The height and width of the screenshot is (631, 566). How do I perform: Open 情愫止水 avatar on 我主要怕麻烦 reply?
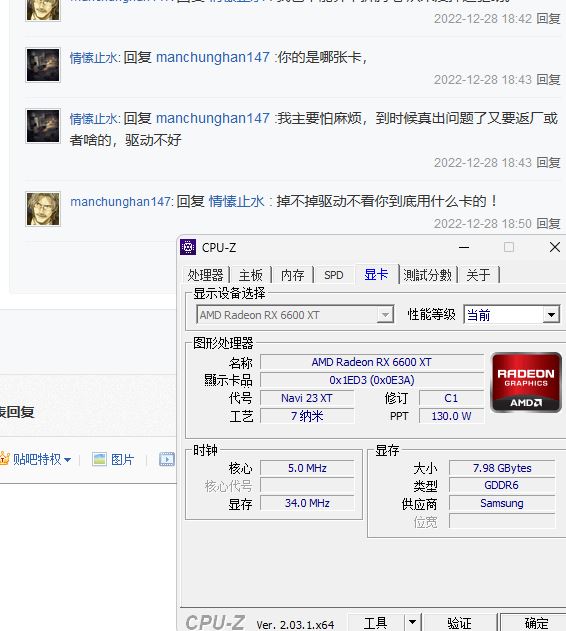[43, 126]
